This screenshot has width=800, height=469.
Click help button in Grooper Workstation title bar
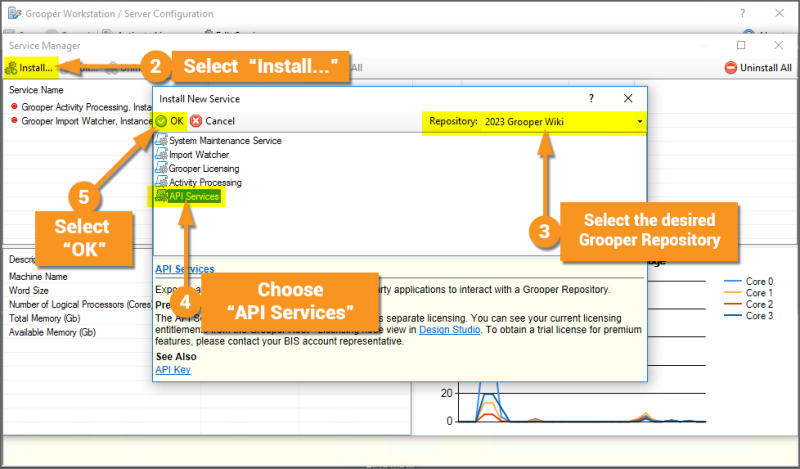tap(743, 13)
